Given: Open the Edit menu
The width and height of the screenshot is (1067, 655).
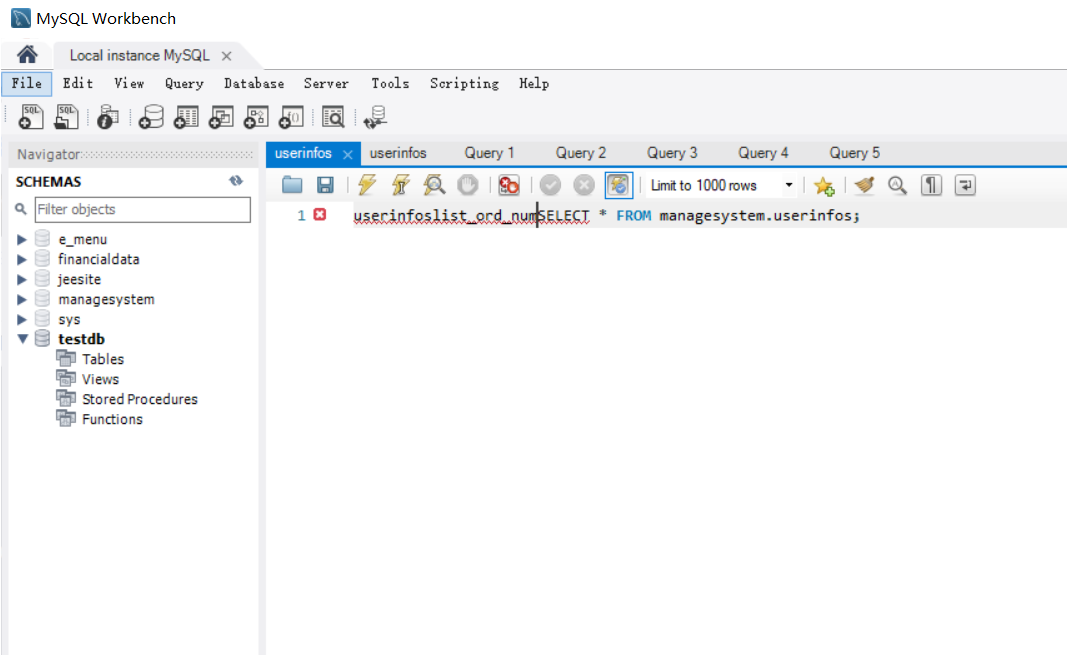Looking at the screenshot, I should click(78, 83).
